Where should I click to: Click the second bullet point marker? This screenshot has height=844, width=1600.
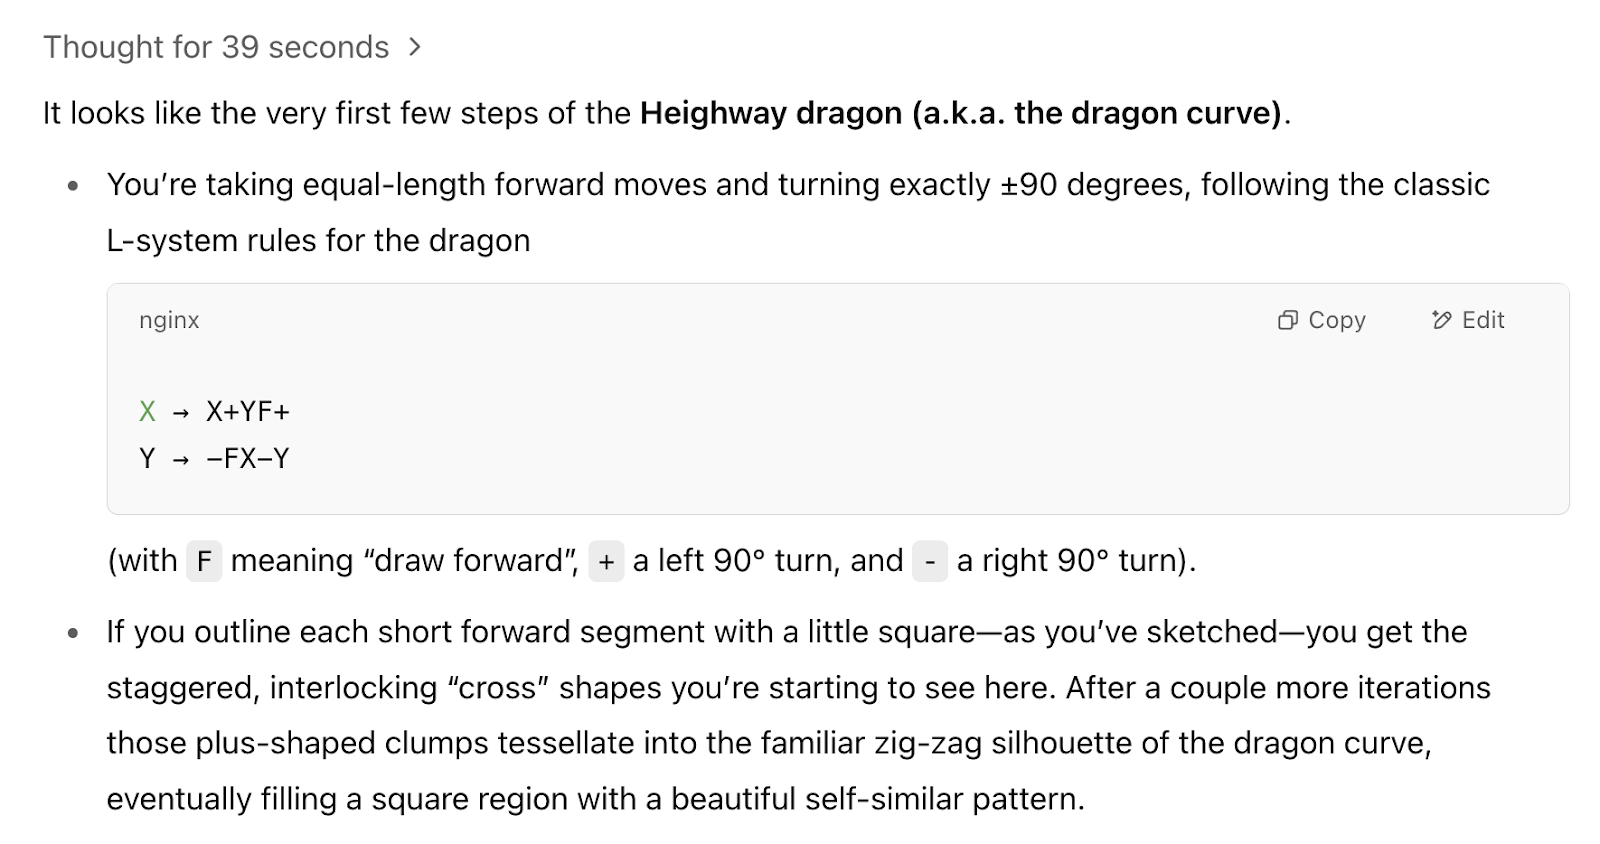click(x=72, y=633)
